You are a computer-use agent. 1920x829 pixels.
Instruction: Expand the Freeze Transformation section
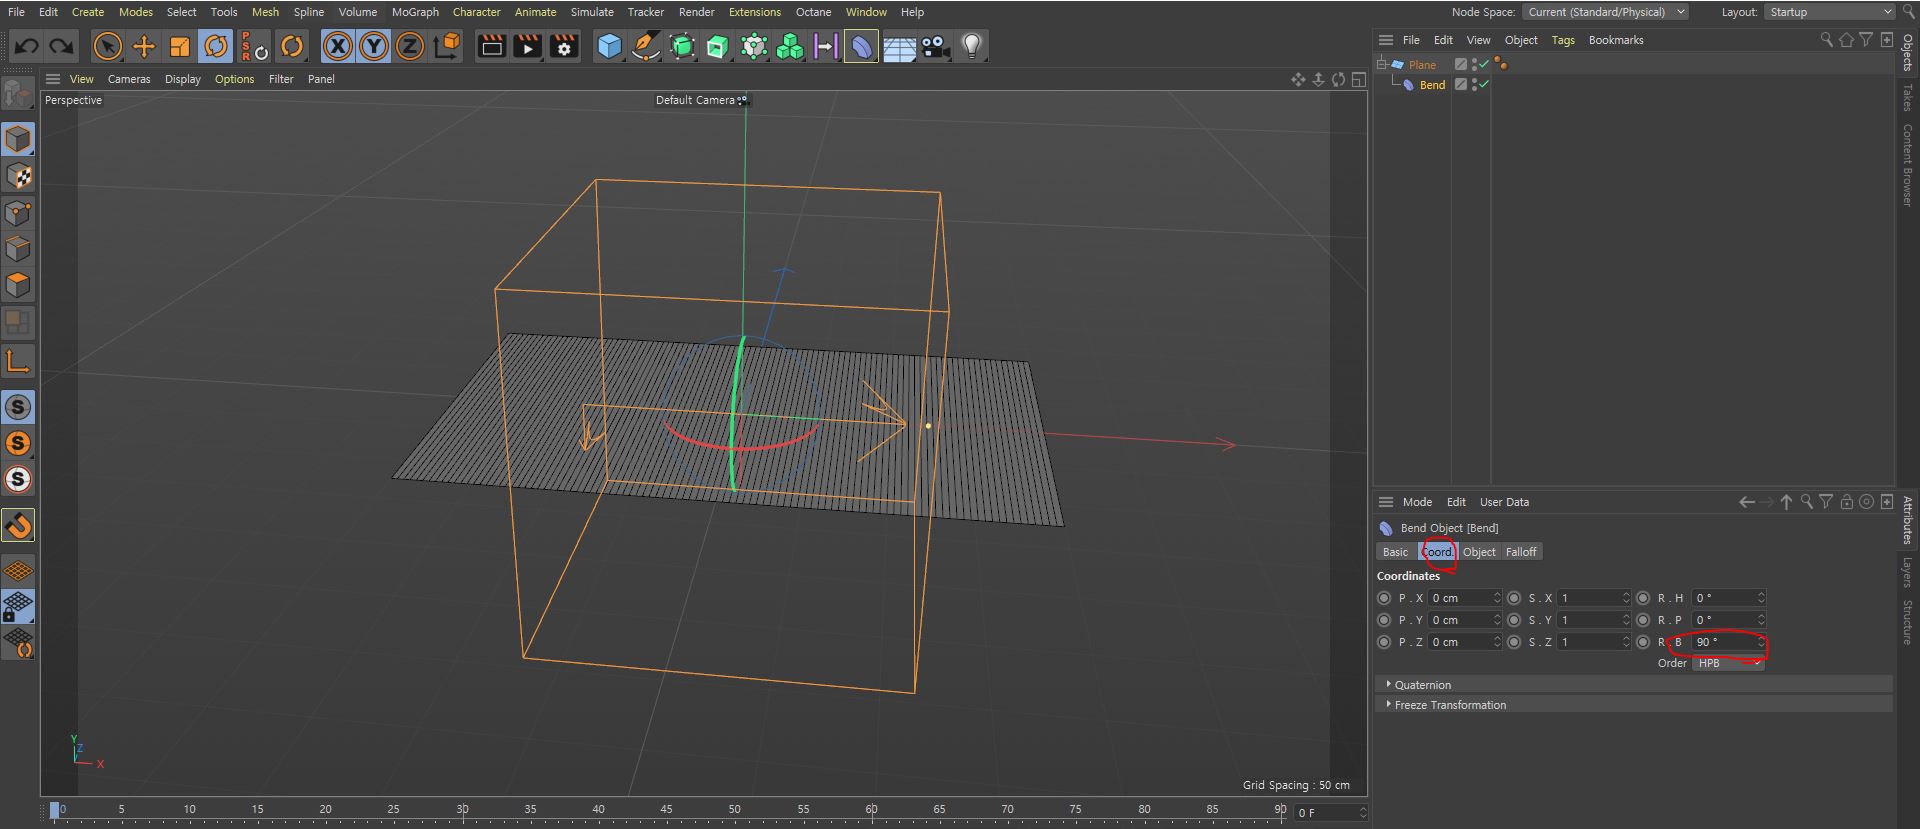pyautogui.click(x=1449, y=705)
